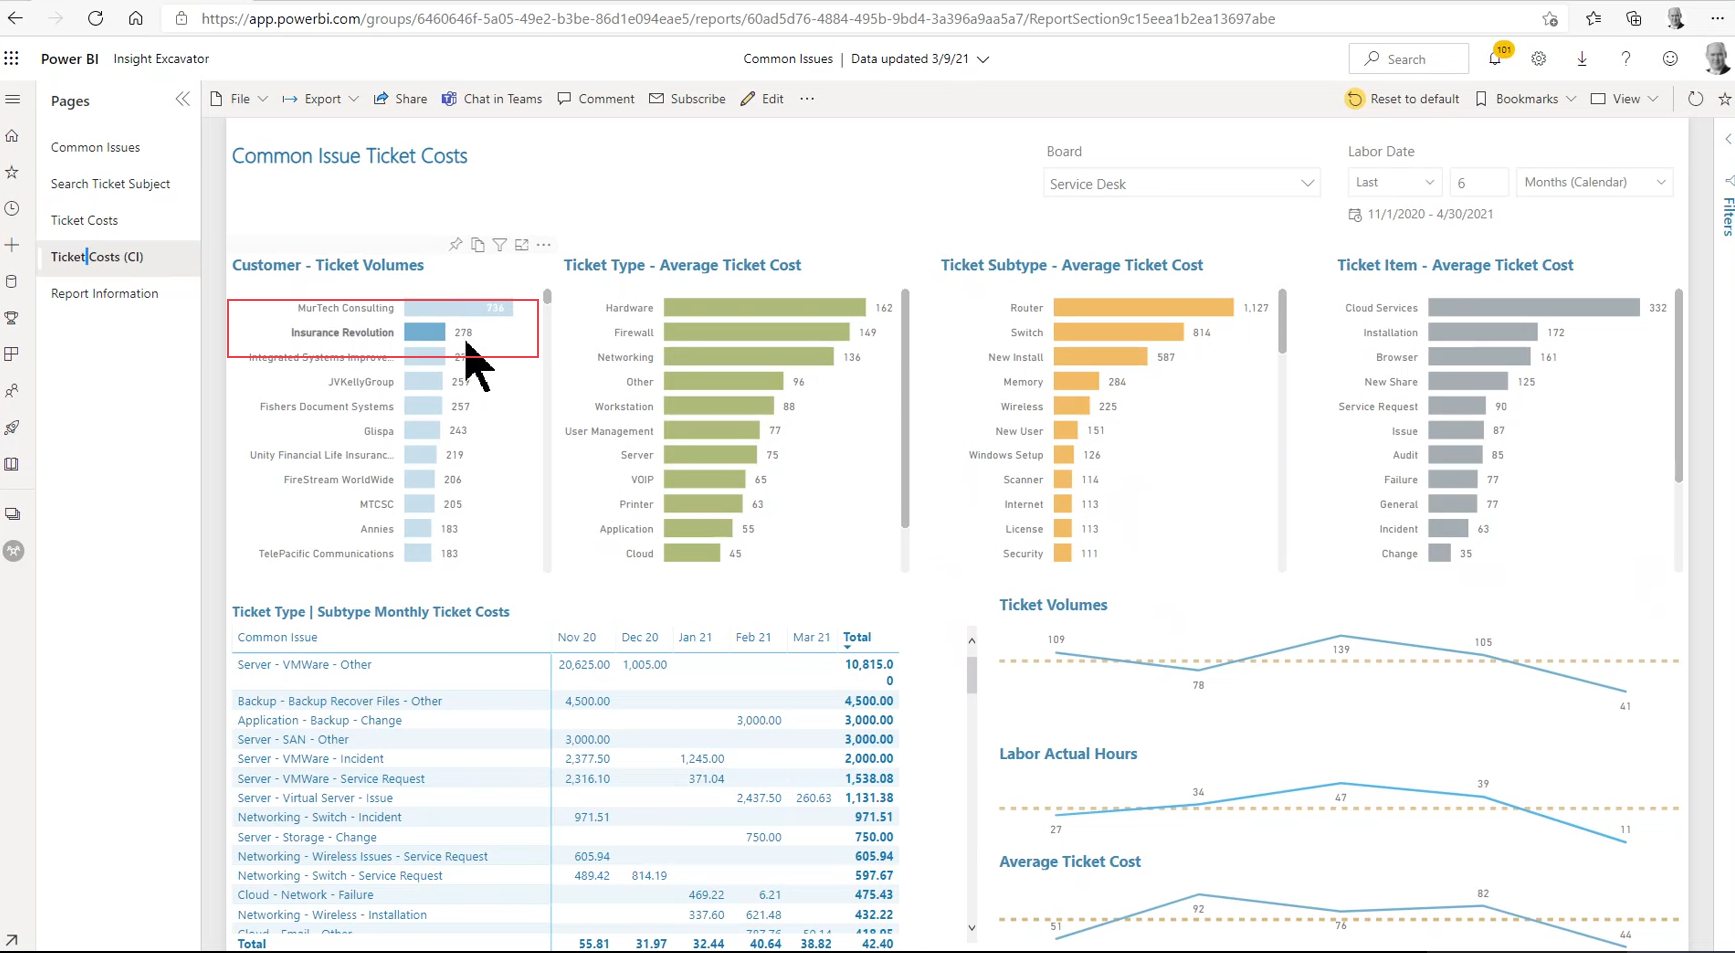The image size is (1735, 953).
Task: Open Power BI settings gear
Action: click(1539, 59)
